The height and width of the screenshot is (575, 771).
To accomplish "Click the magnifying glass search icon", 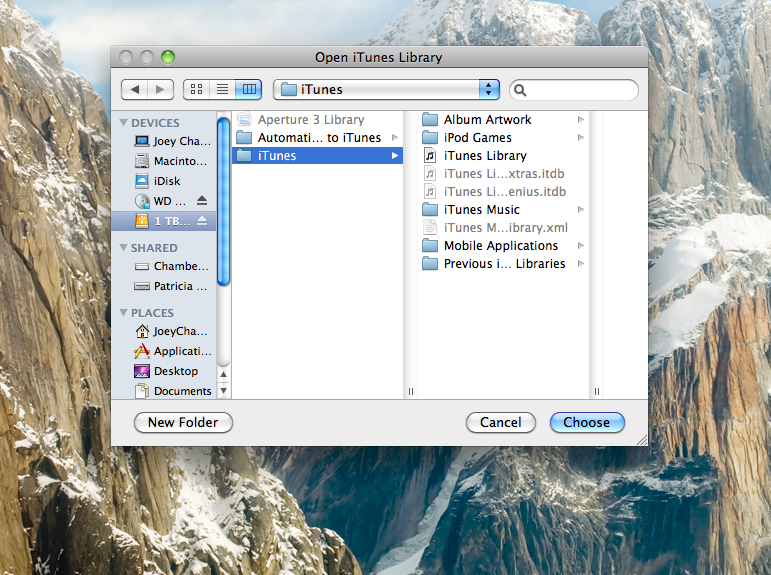I will click(520, 90).
